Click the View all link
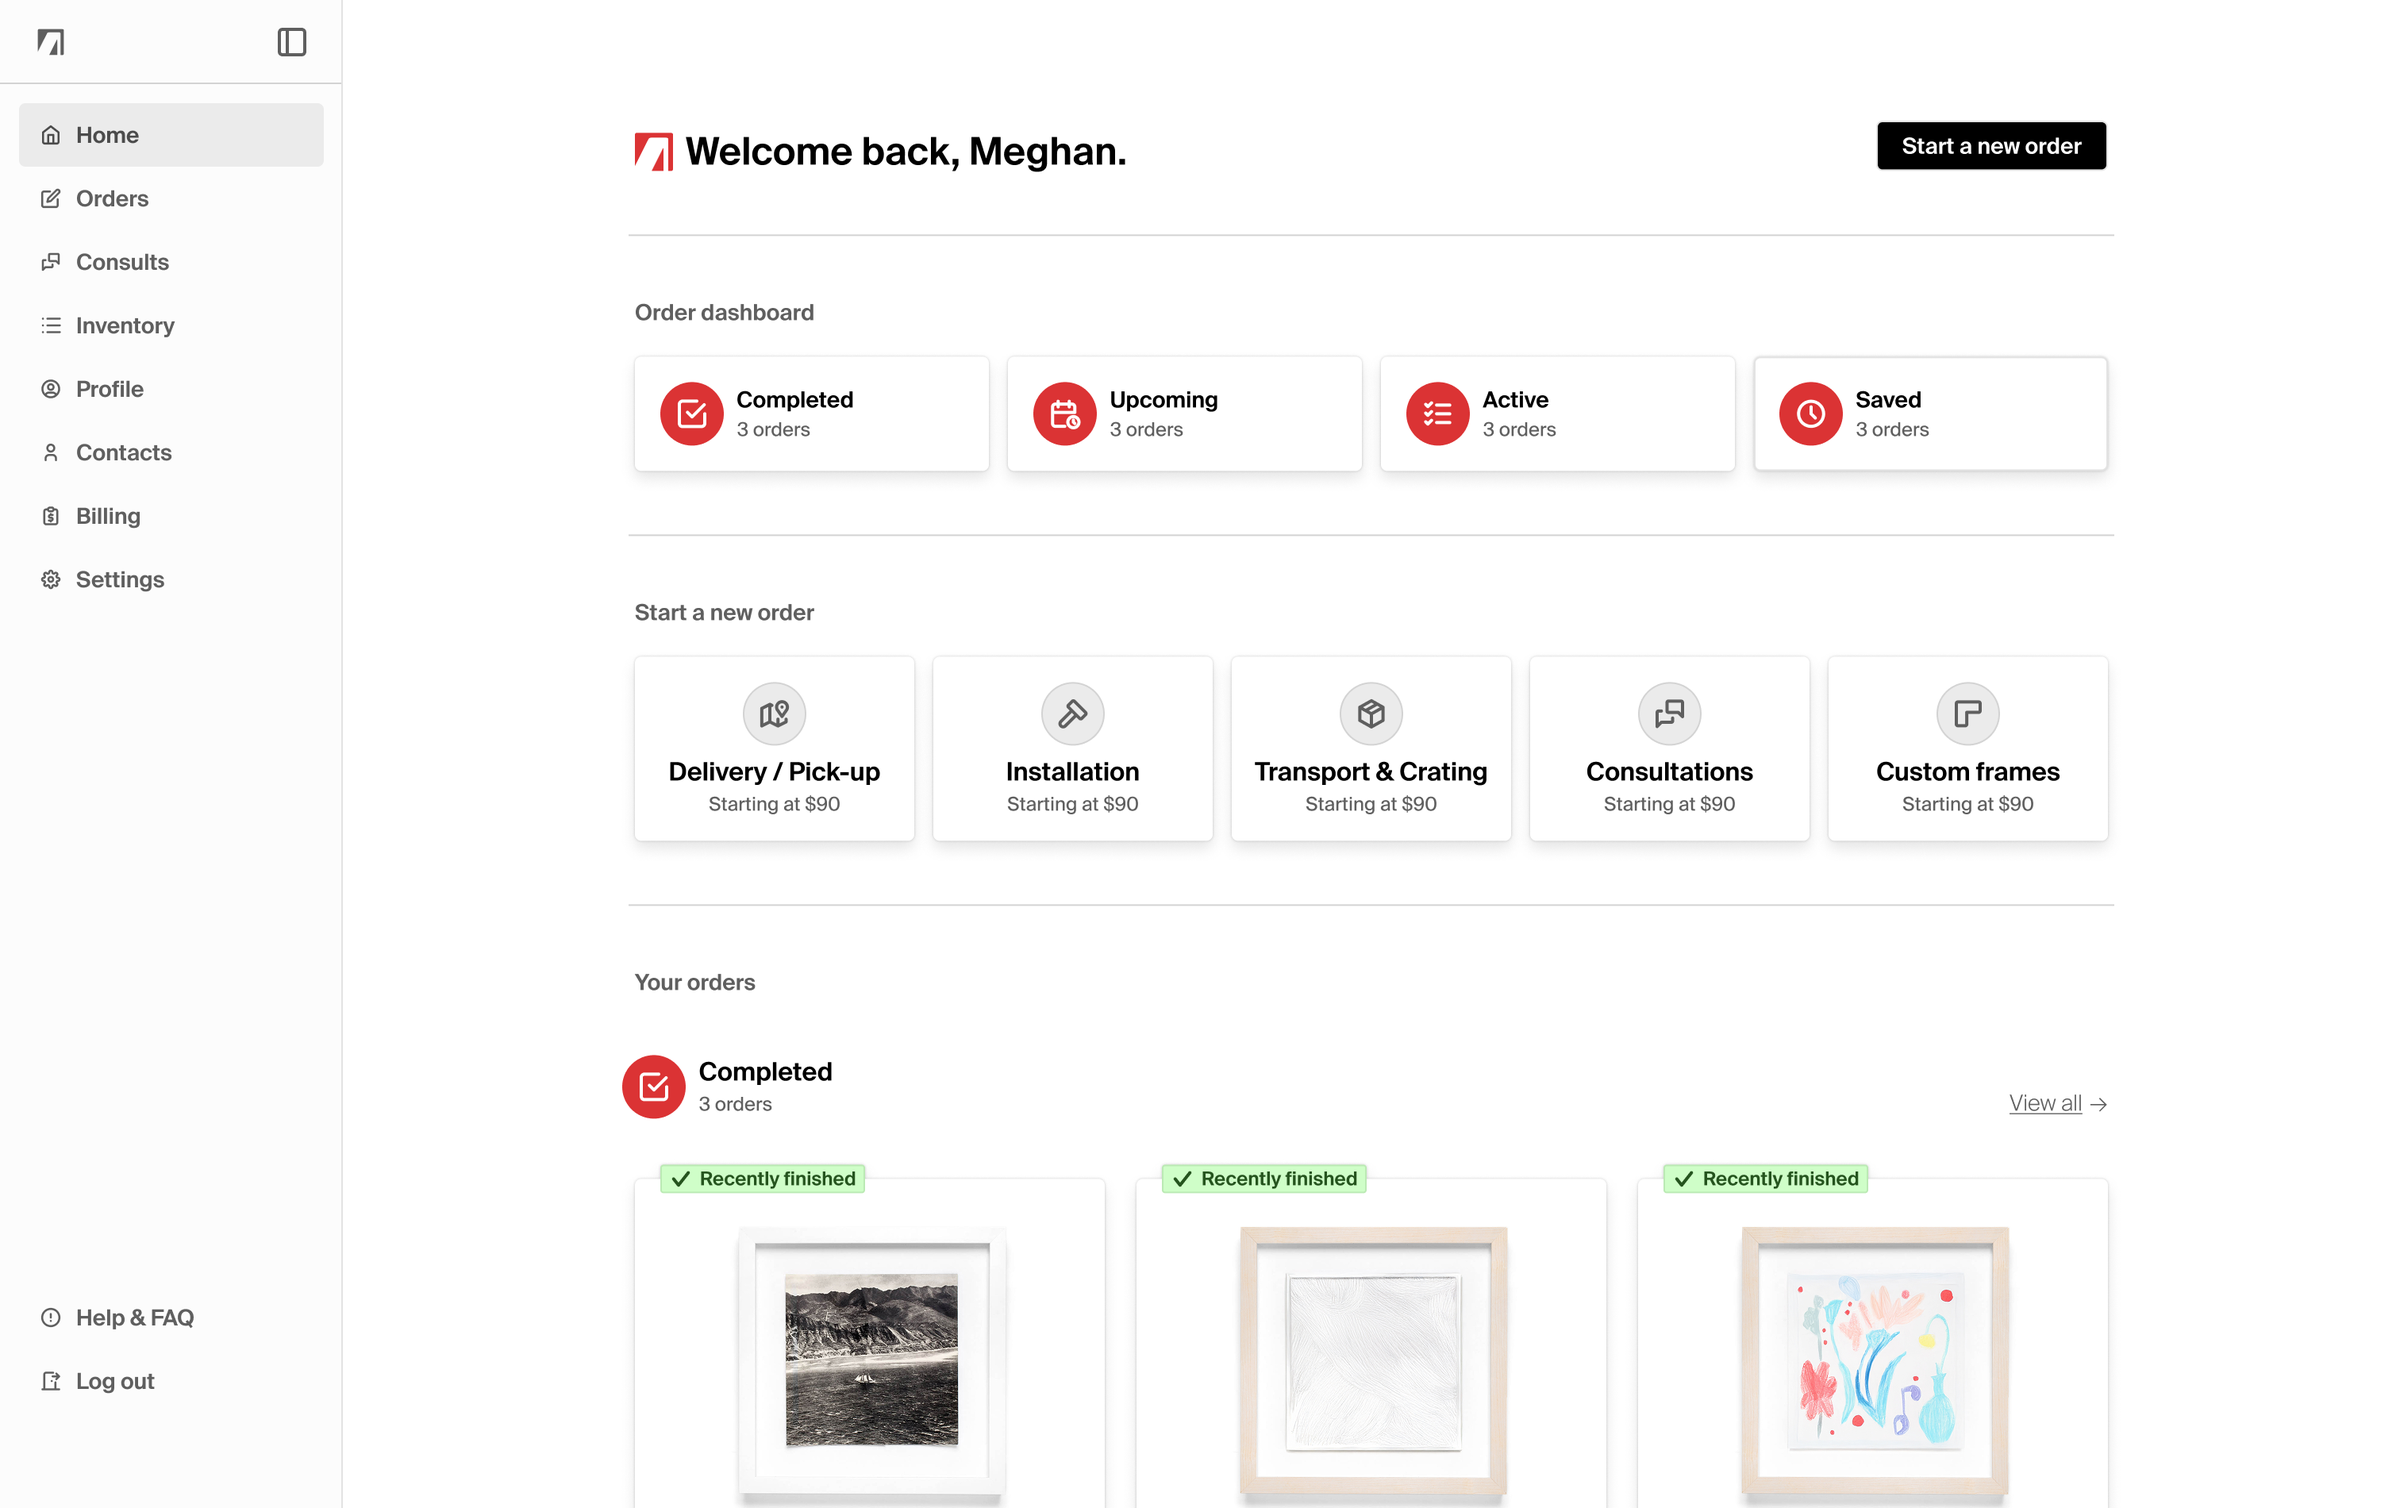Viewport: 2400px width, 1508px height. pos(2057,1103)
